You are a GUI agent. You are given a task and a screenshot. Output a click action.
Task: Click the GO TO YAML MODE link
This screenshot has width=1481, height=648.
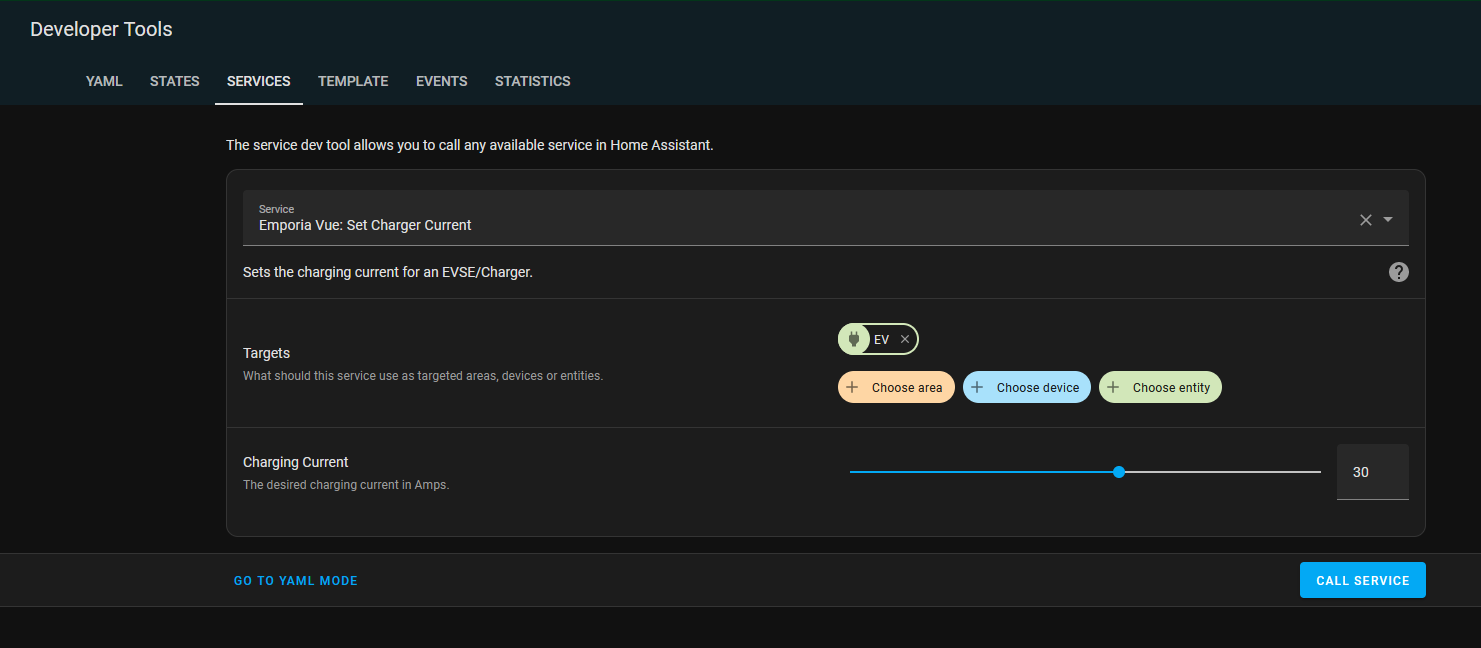(295, 580)
